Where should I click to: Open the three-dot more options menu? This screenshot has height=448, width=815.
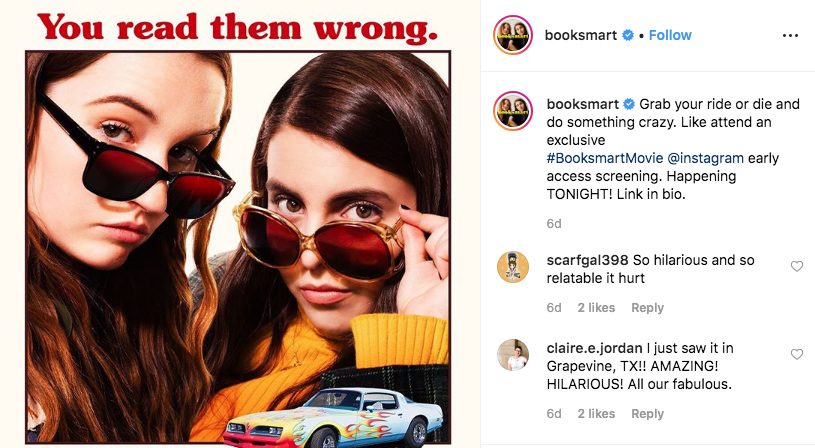tap(790, 35)
